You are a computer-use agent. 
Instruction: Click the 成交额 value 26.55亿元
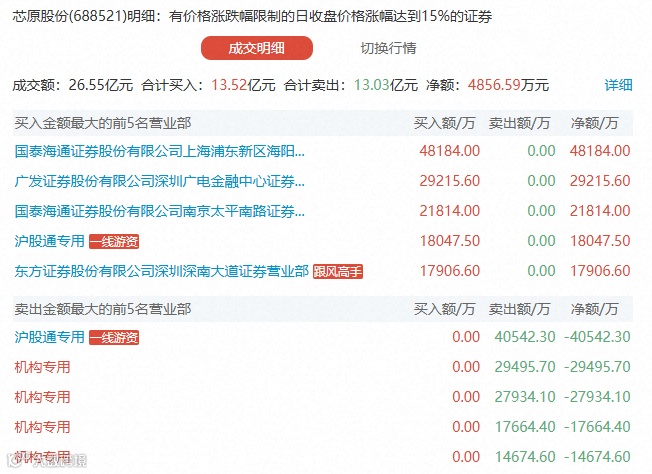(x=101, y=85)
